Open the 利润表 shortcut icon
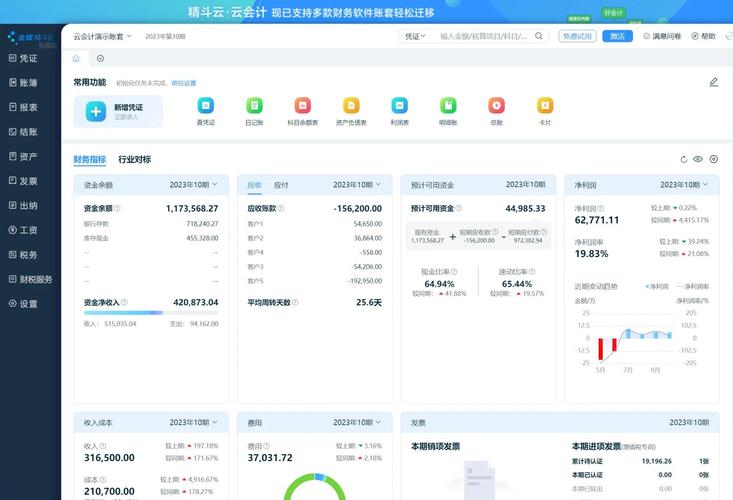 399,106
